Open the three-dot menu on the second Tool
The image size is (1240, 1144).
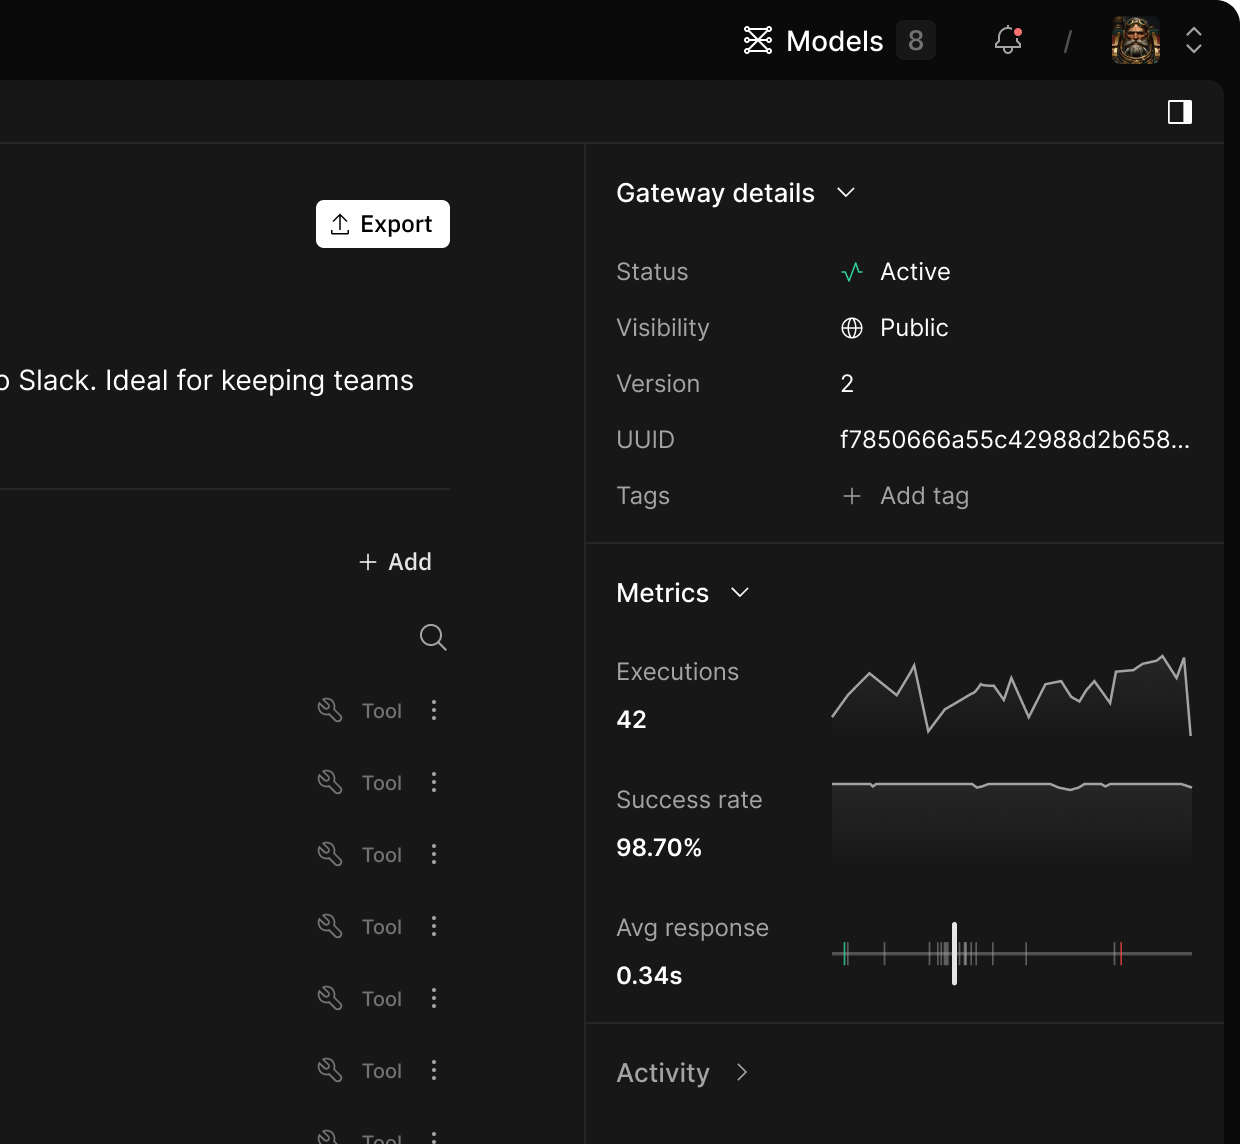(434, 782)
